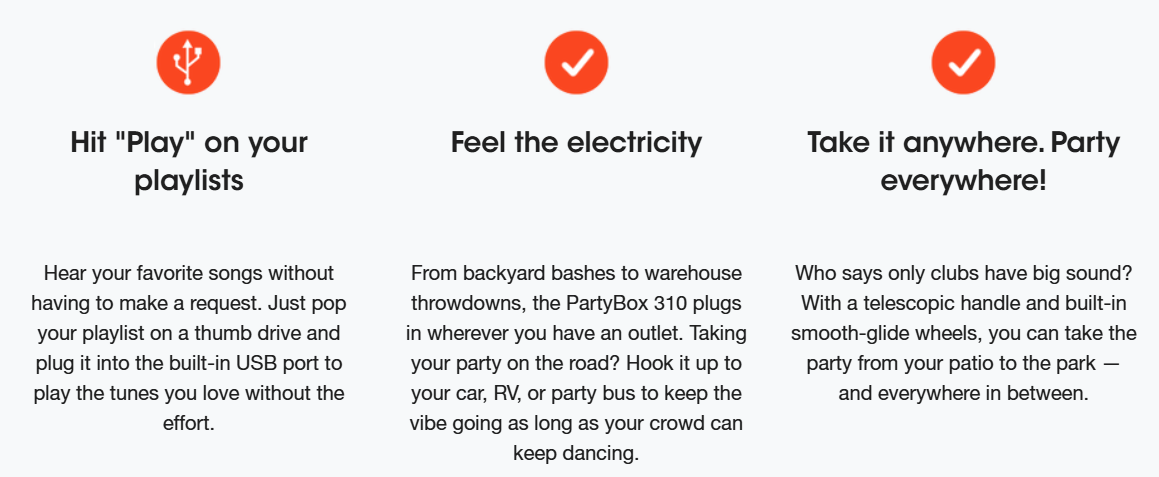
Task: Select the checkmark icon above "Take it anywhere"
Action: pyautogui.click(x=964, y=63)
